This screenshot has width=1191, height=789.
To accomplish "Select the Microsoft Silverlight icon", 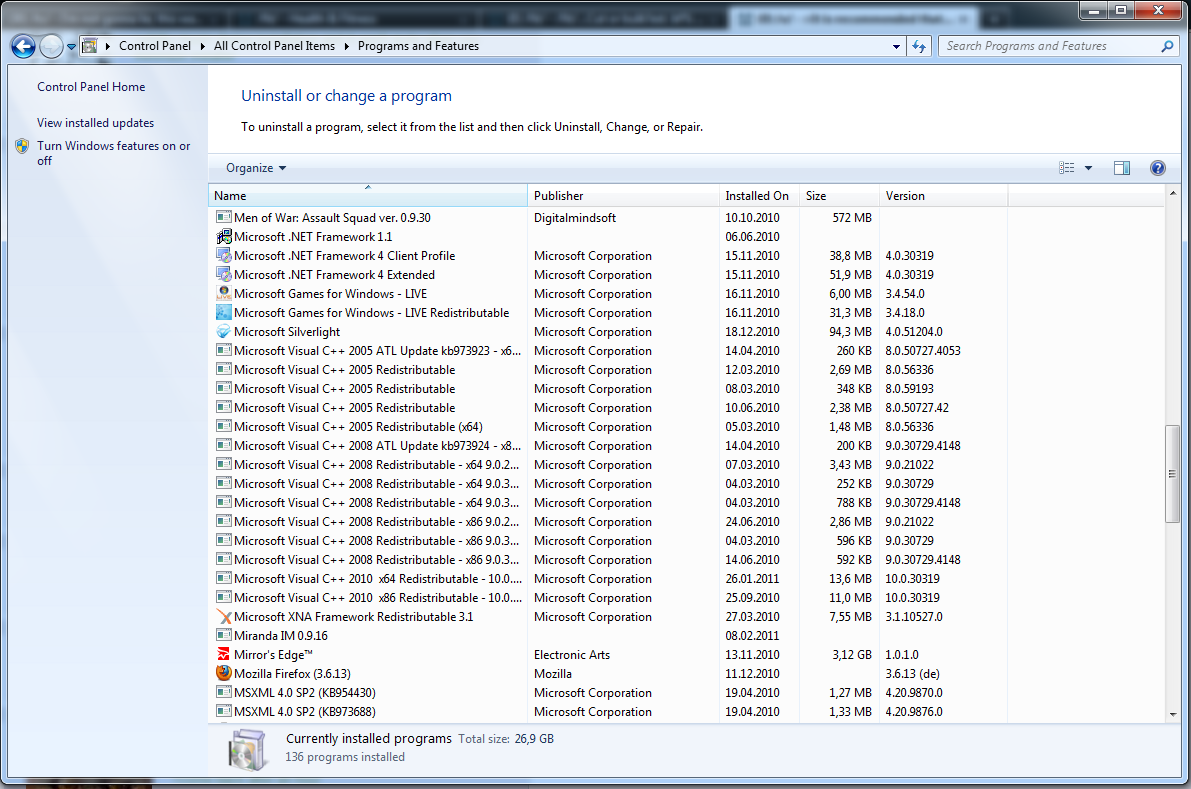I will coord(223,331).
